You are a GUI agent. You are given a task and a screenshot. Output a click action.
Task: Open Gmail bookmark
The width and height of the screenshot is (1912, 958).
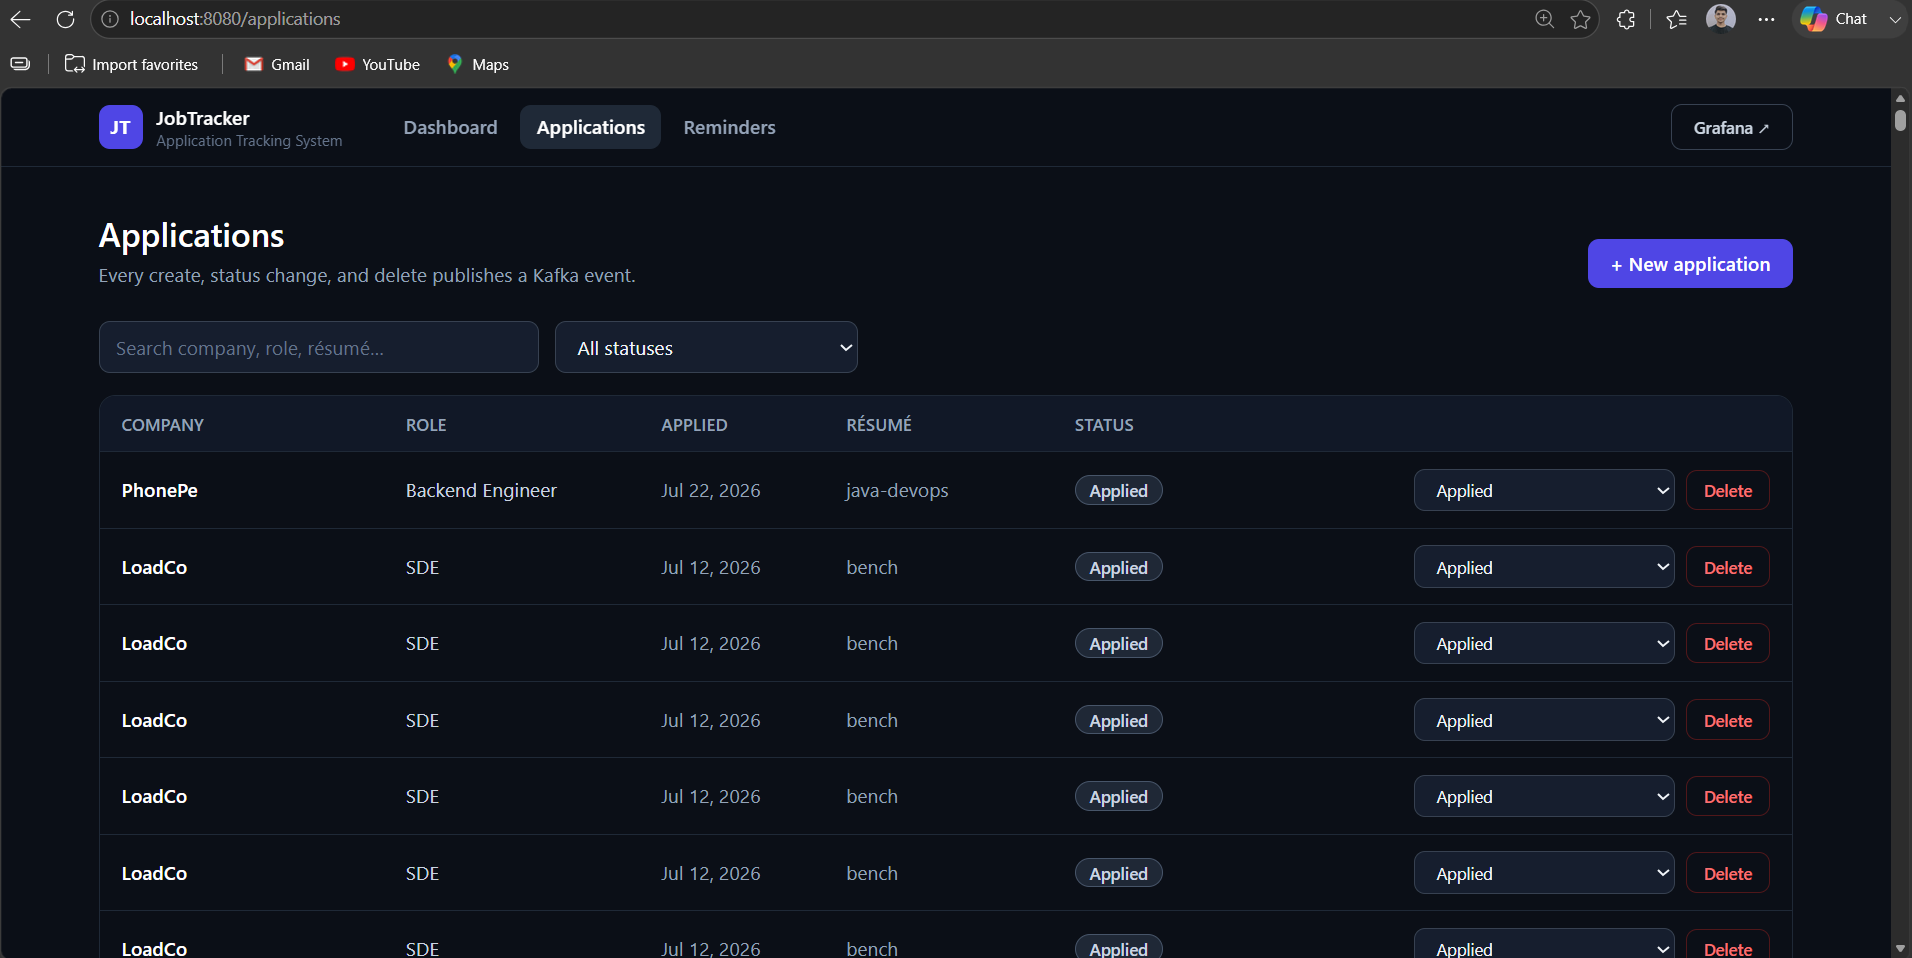click(277, 64)
